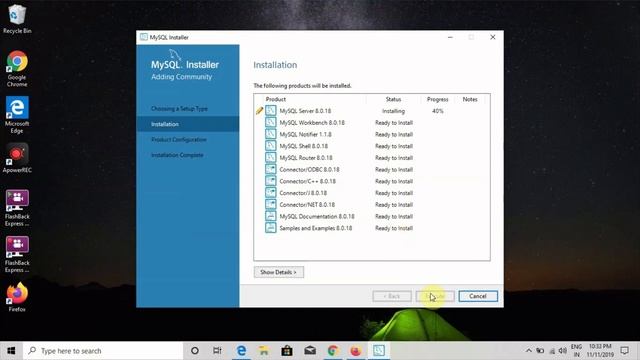Click the Samples and Examples 8.0.18 name
This screenshot has height=360, width=640.
point(316,228)
